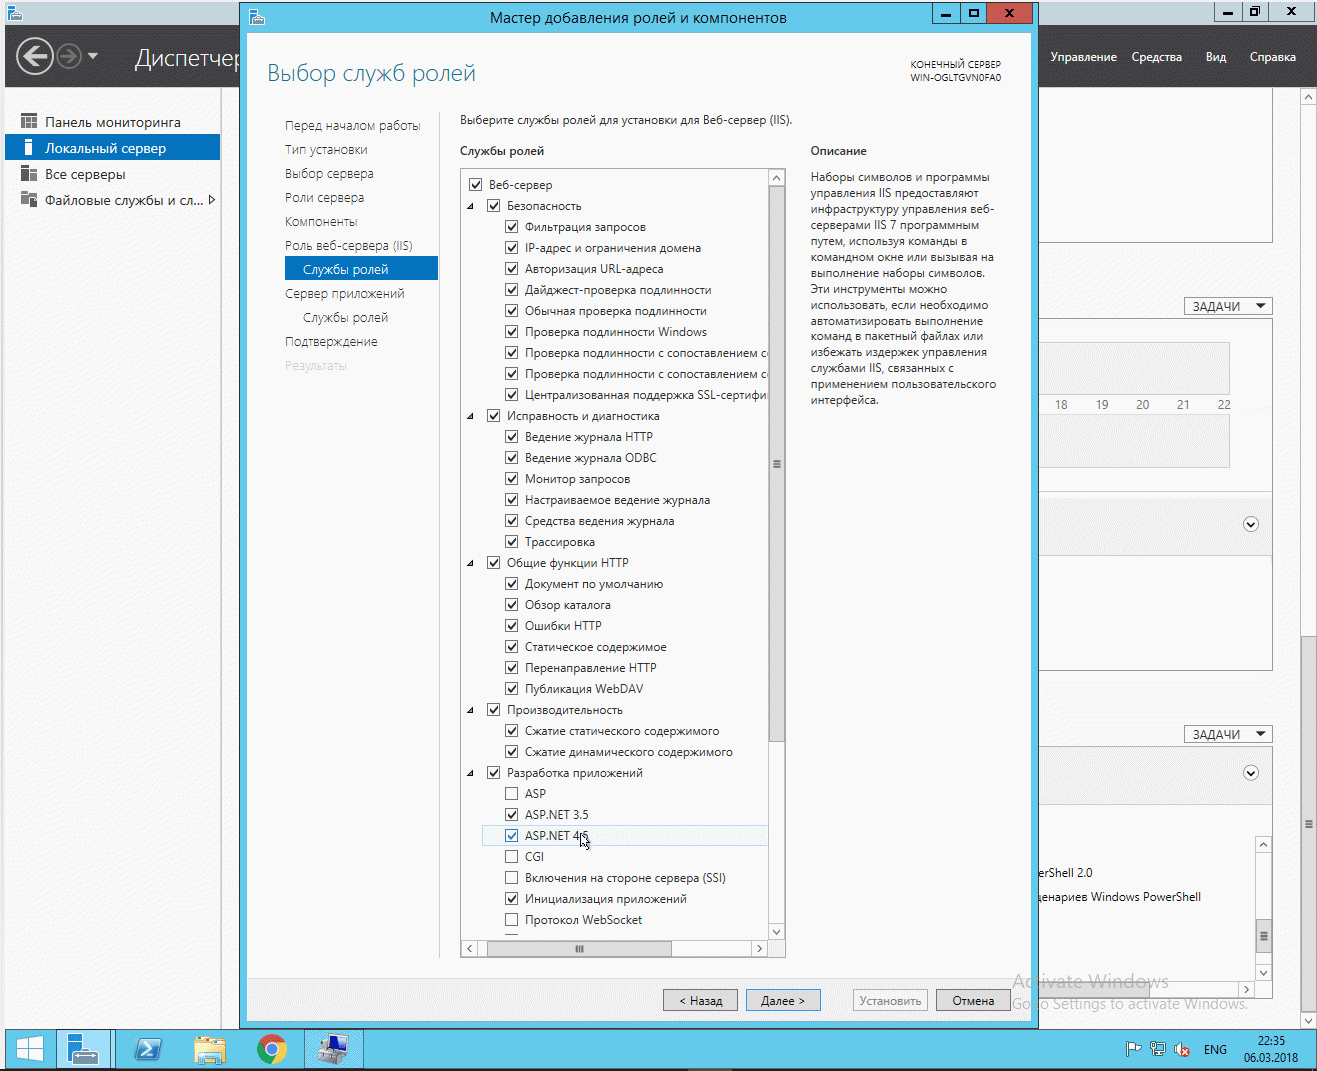Go to the Компоненты step

pos(321,222)
